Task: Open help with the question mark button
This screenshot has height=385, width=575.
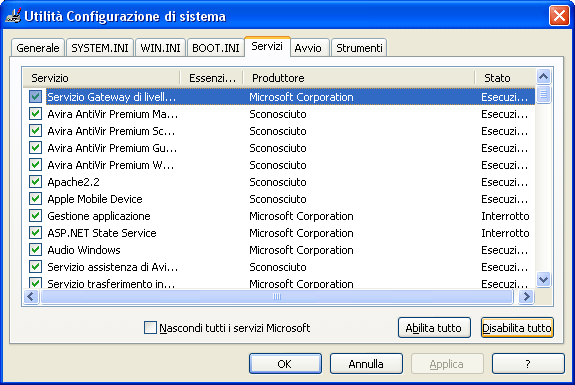Action: pos(528,364)
